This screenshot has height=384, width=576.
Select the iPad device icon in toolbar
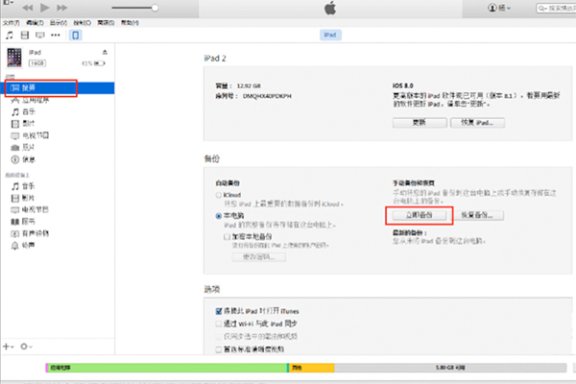75,35
